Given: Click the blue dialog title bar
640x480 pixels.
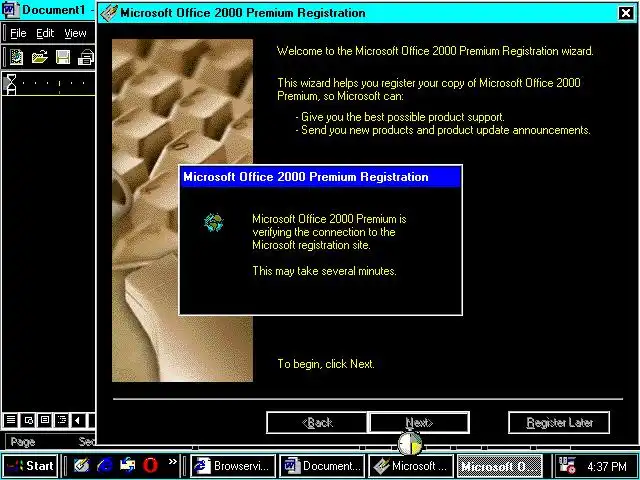Looking at the screenshot, I should [321, 177].
